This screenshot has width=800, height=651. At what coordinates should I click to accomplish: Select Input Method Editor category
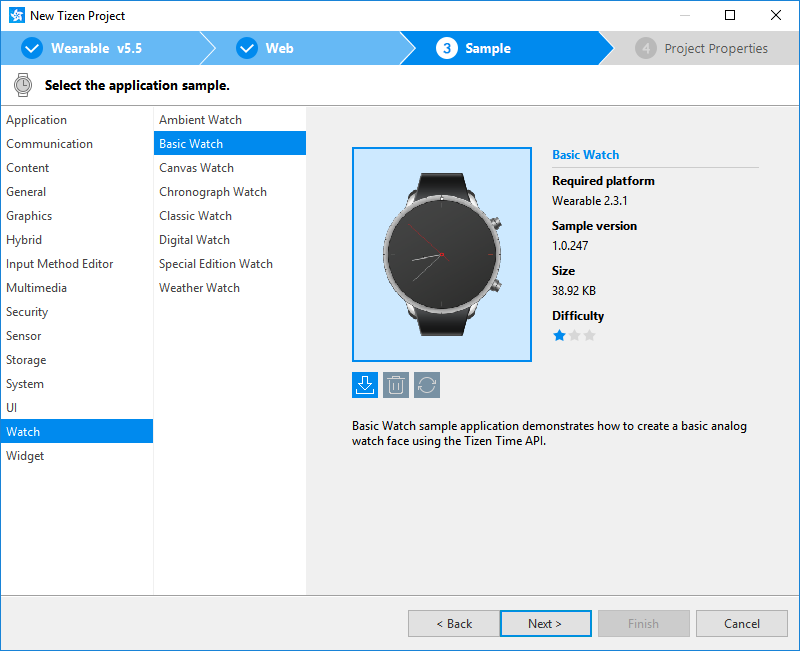[60, 264]
